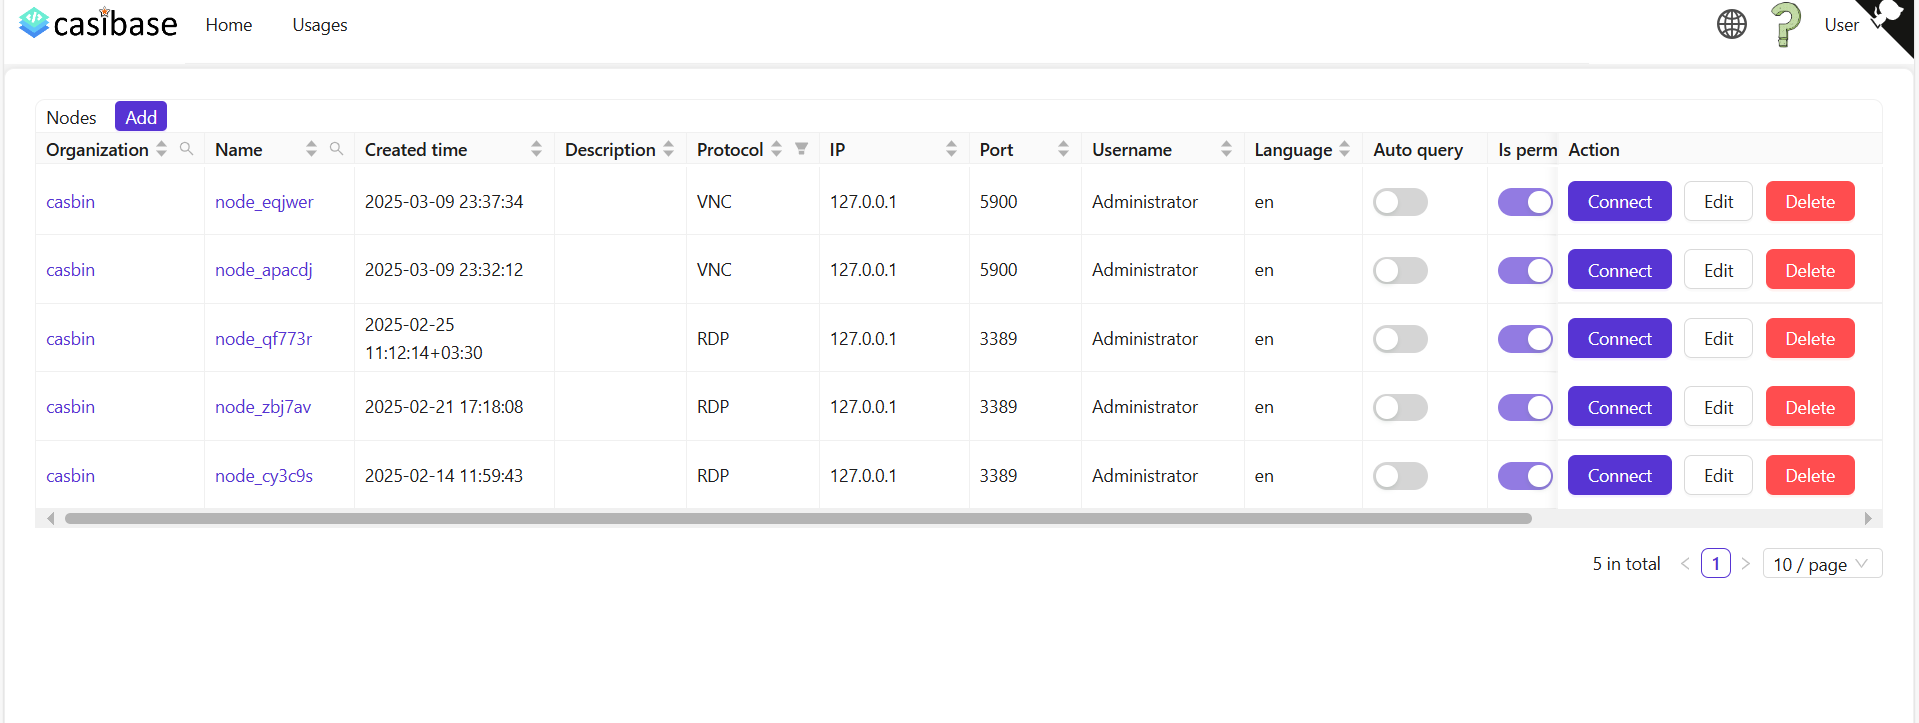The width and height of the screenshot is (1919, 723).
Task: Click the casibase logo icon
Action: [34, 23]
